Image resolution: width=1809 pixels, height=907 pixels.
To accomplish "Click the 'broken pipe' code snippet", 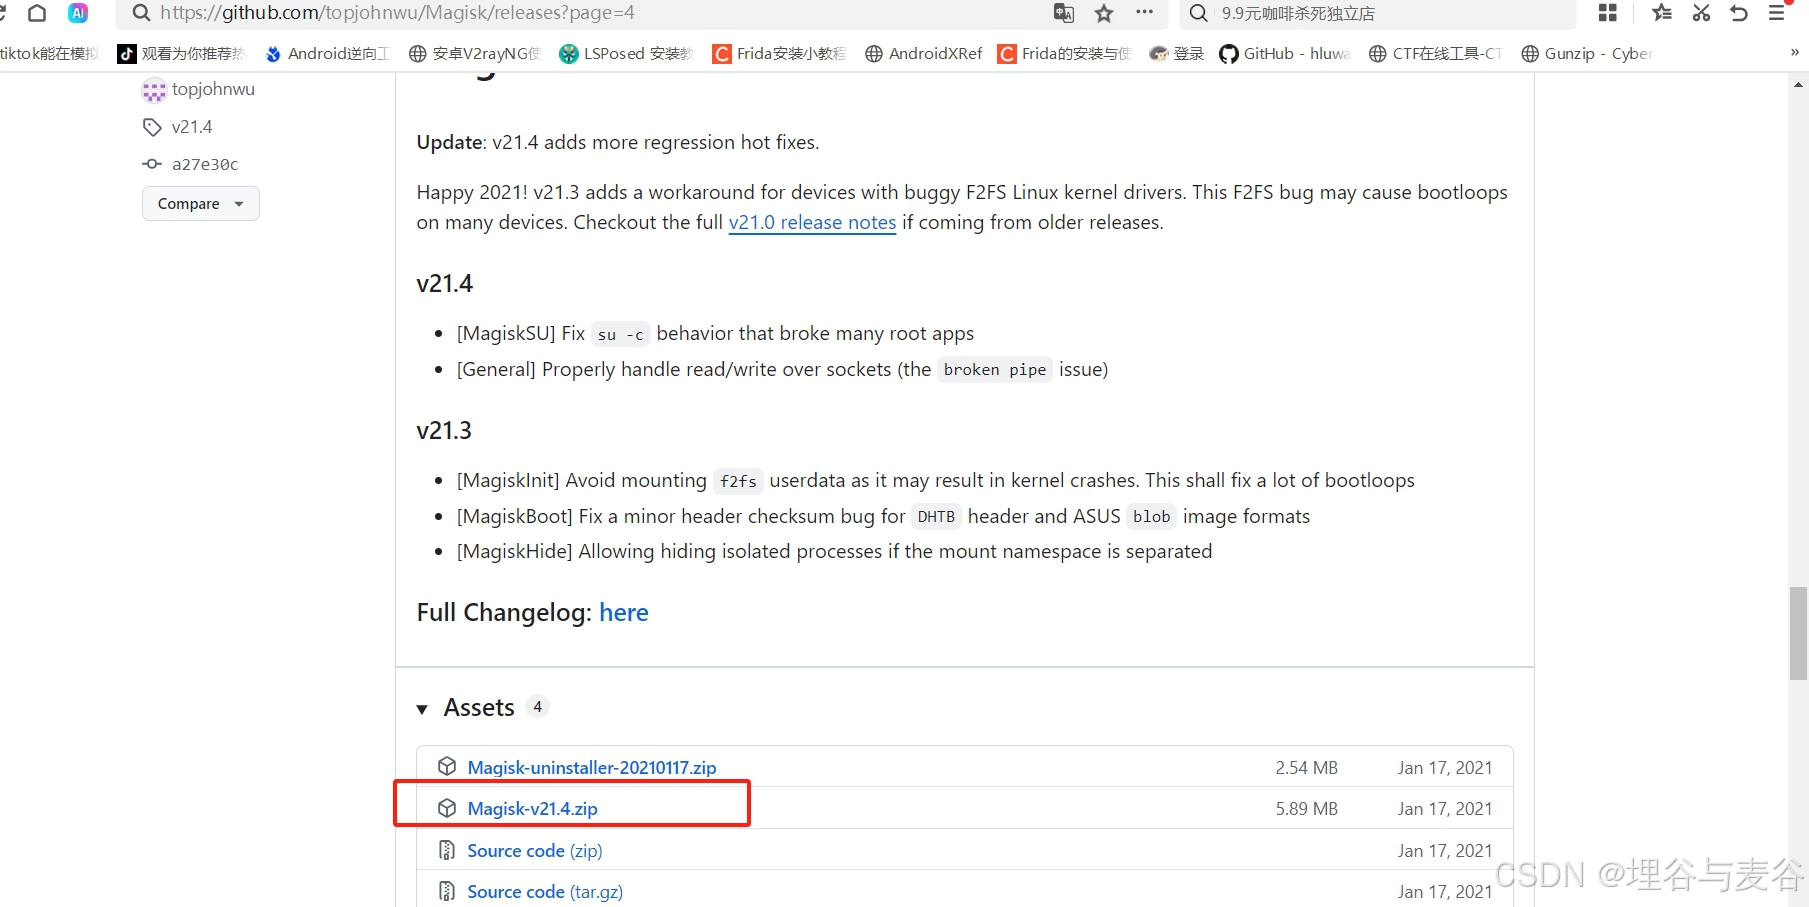I will (x=995, y=370).
